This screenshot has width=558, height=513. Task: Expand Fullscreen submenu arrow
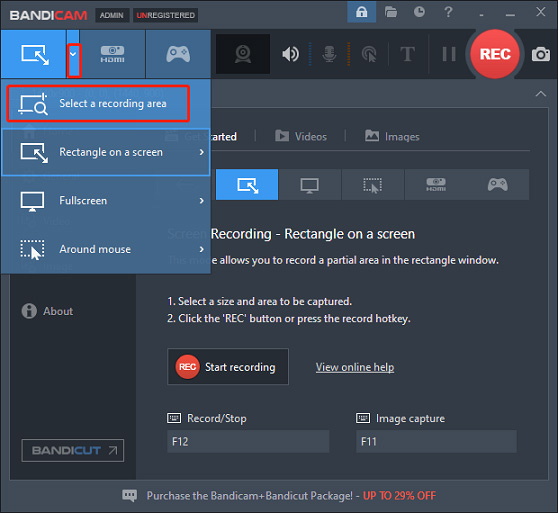pyautogui.click(x=202, y=201)
